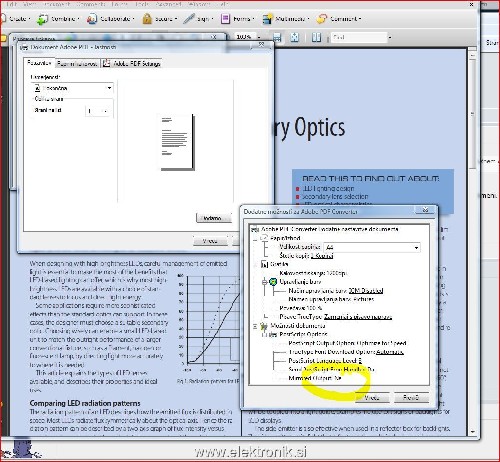Click the Secure padlock icon
Viewport: 500px width, 462px height.
[x=147, y=19]
